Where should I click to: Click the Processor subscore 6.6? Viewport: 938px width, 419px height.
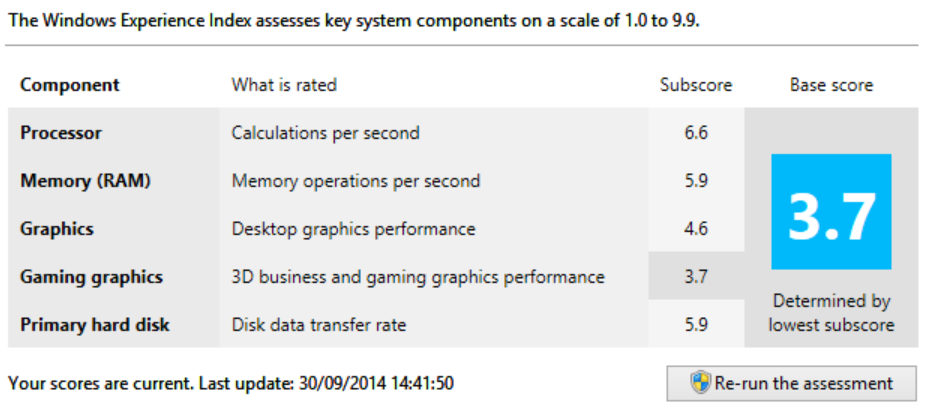pyautogui.click(x=696, y=133)
